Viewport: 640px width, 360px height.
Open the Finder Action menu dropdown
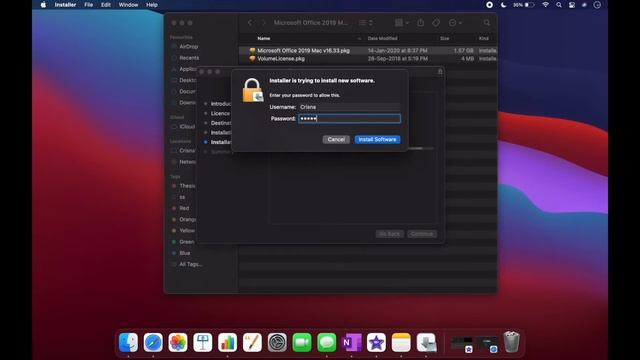pyautogui.click(x=455, y=23)
